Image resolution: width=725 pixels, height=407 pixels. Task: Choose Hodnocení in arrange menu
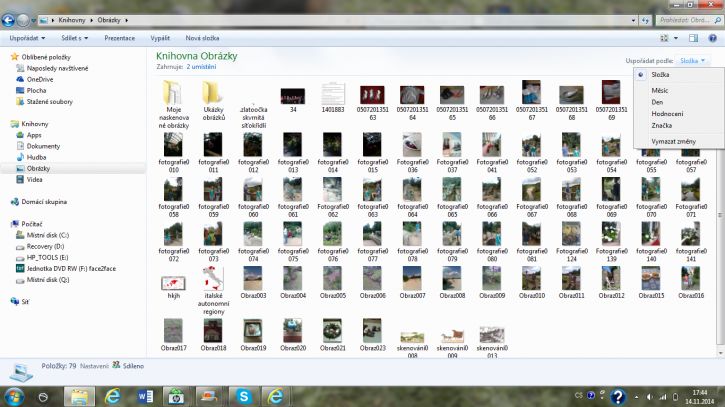pyautogui.click(x=667, y=113)
